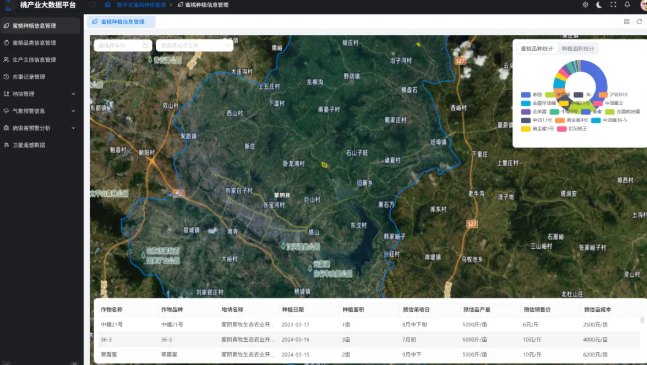Click the table vertical scrollbar

pos(642,320)
